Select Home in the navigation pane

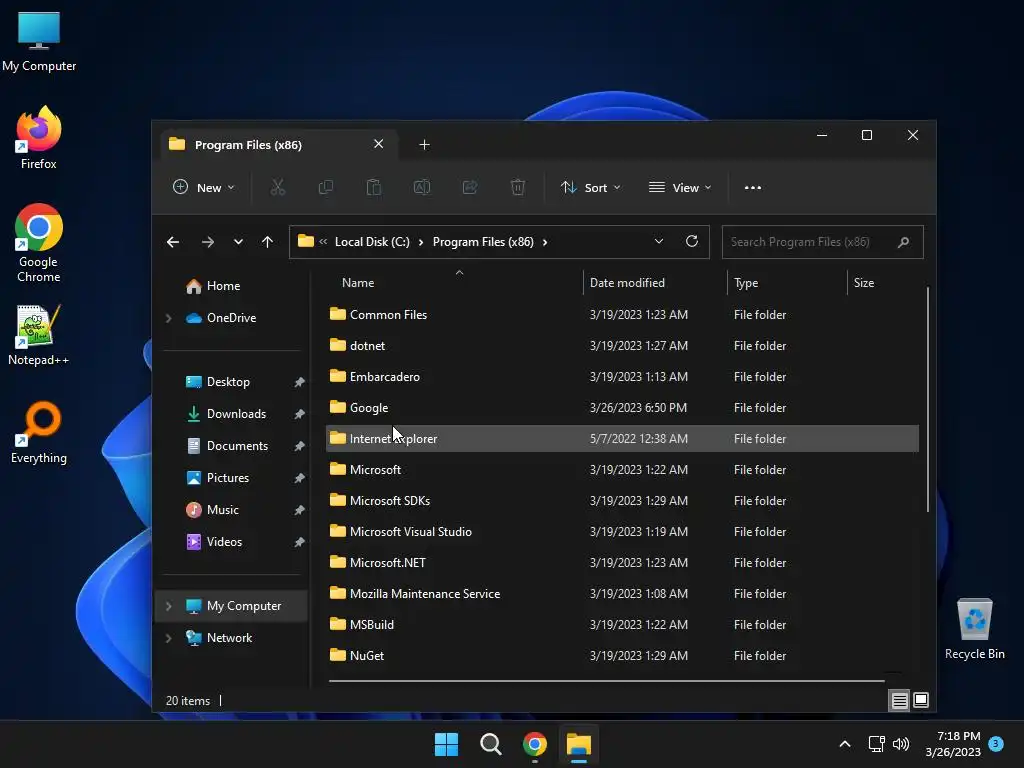(214, 286)
